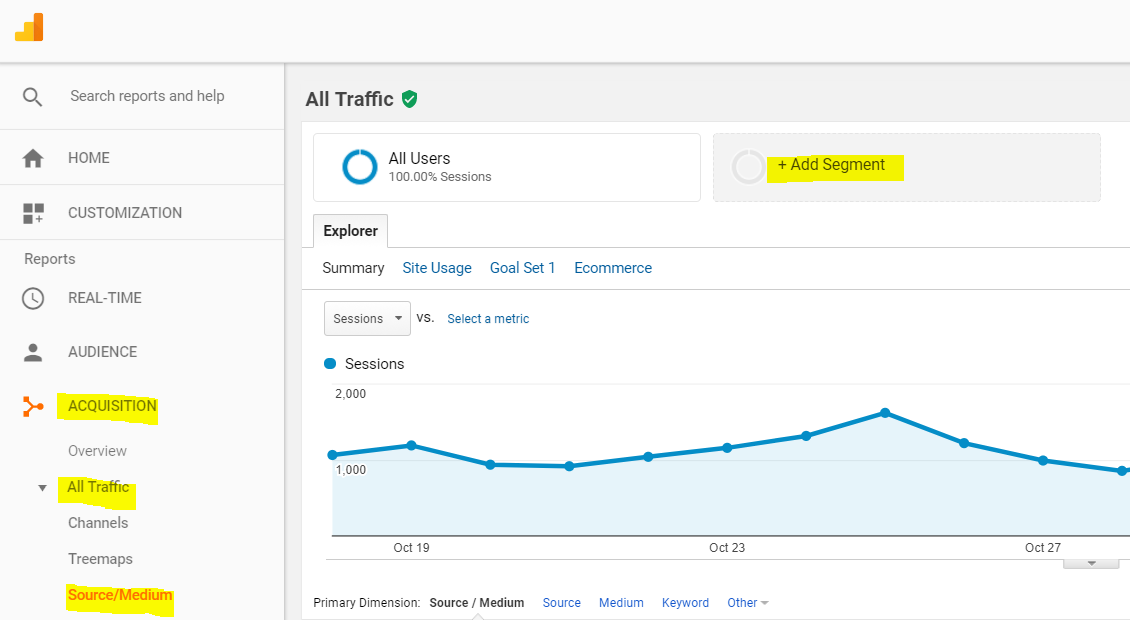Click the Audience person icon
Screen dimensions: 1130x620
(33, 352)
